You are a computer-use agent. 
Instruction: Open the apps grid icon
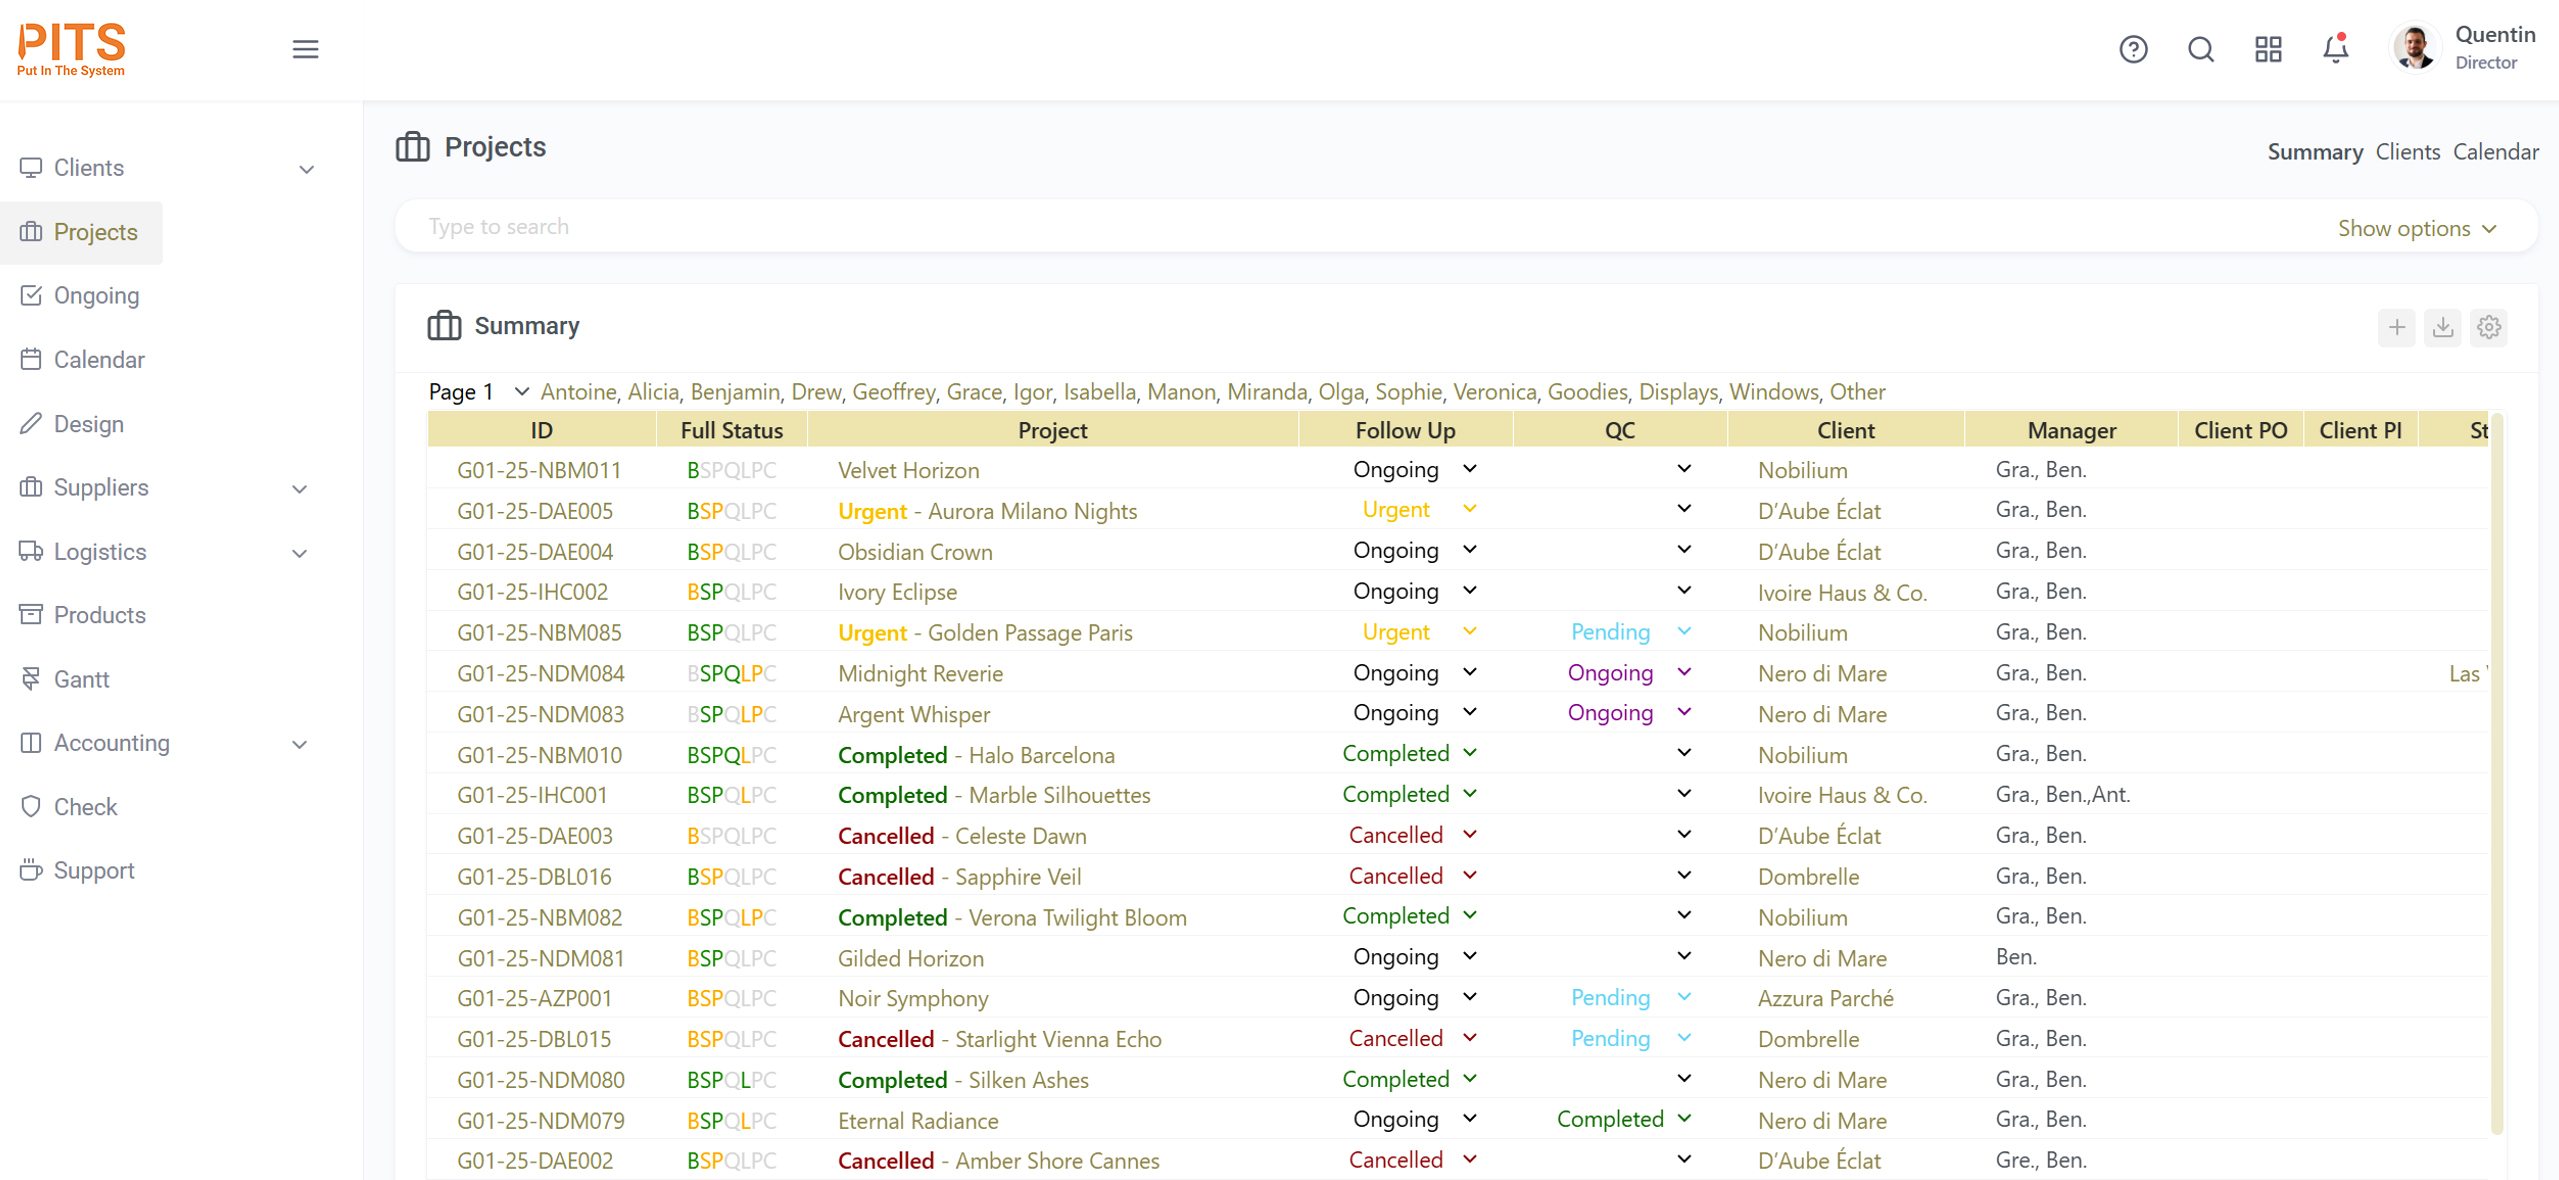(2267, 49)
